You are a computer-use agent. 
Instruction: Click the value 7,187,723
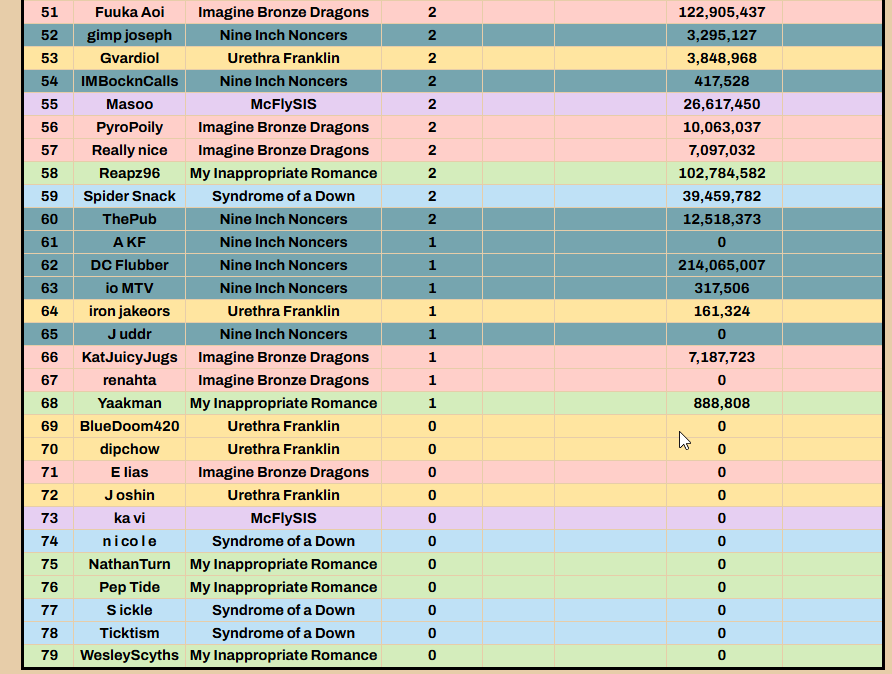pos(721,358)
